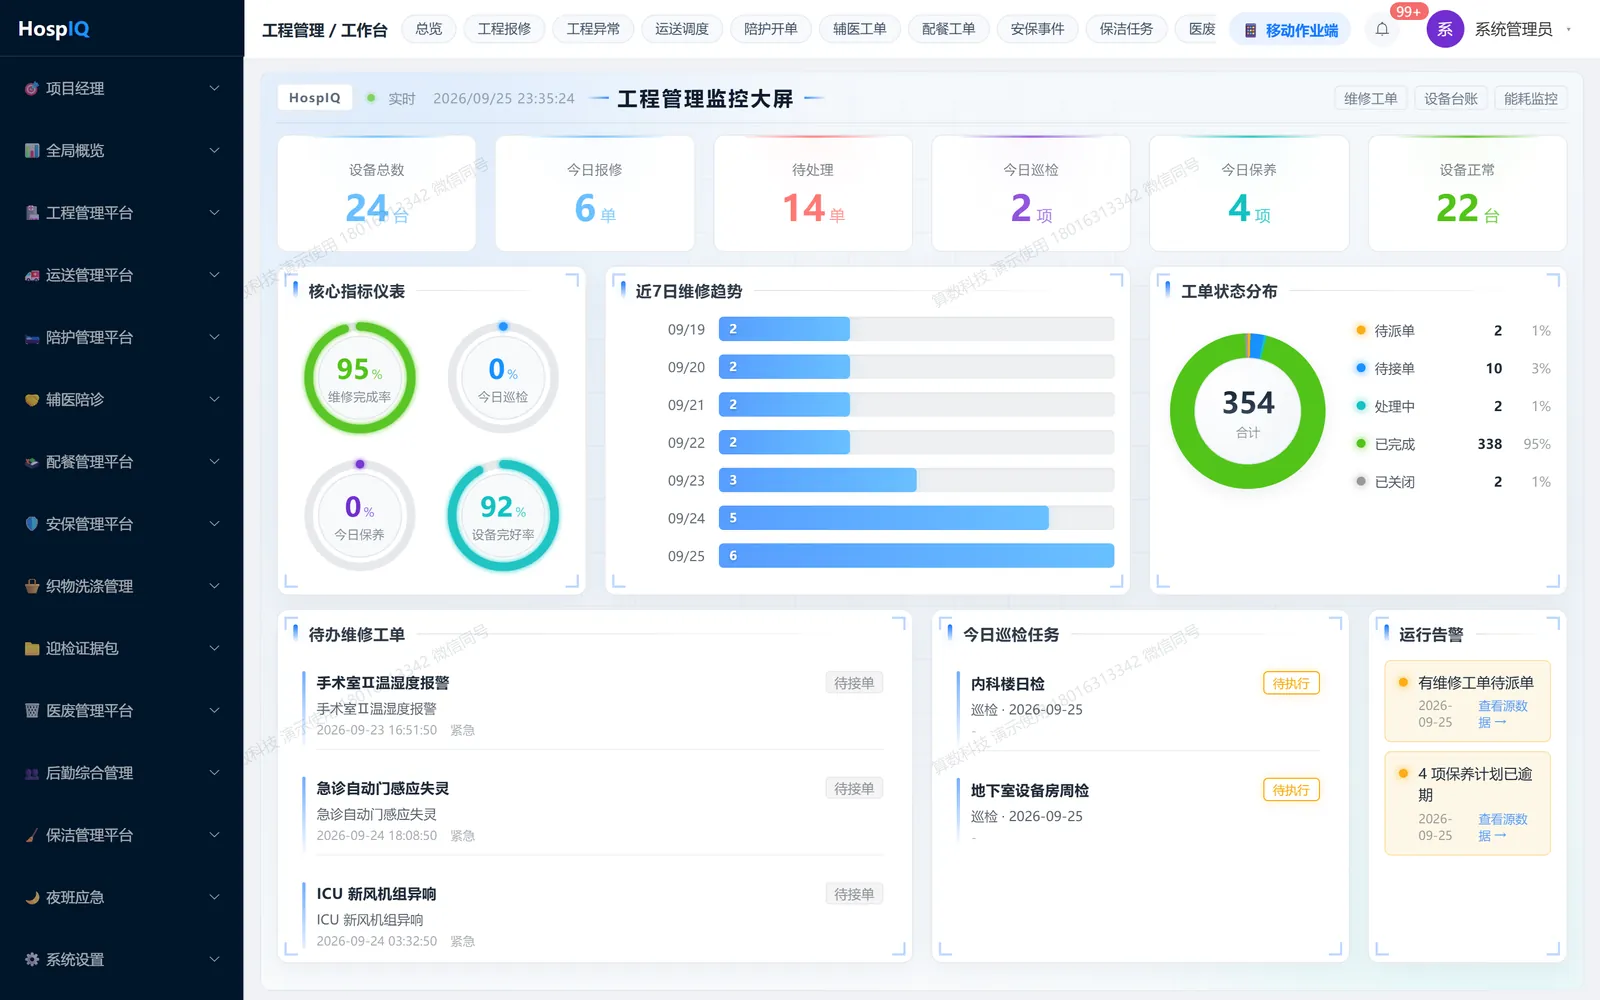Expand the 系统设置 menu chevron

pos(214,959)
